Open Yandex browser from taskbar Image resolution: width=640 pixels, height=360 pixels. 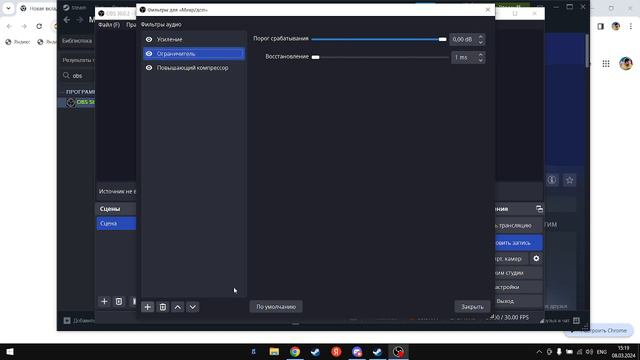336,352
